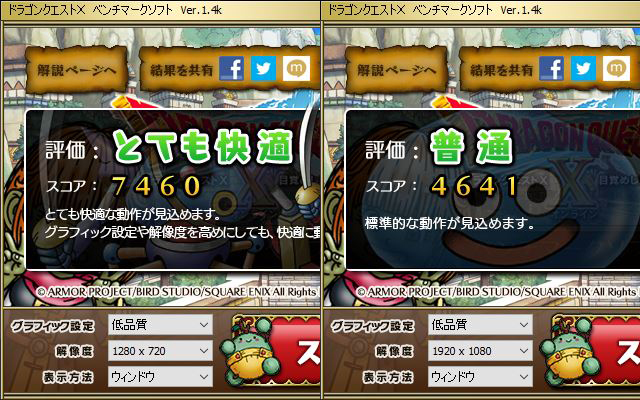Share right result on Facebook

(x=551, y=69)
